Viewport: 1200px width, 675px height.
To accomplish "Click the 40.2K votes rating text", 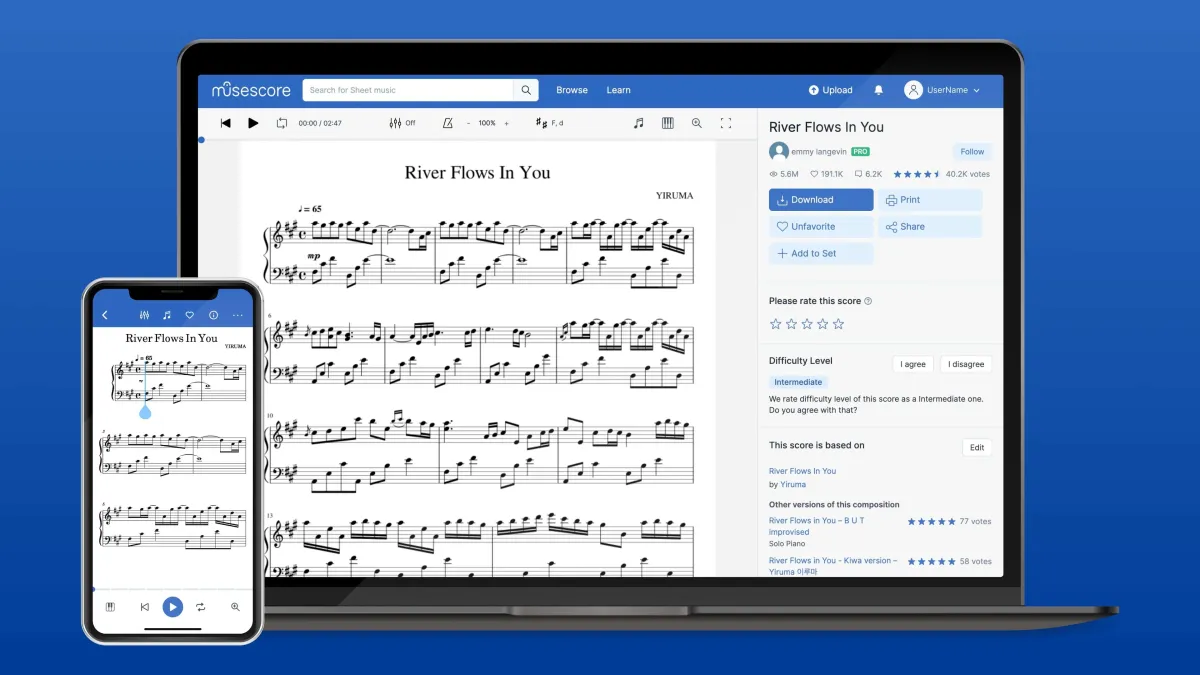I will tap(968, 174).
